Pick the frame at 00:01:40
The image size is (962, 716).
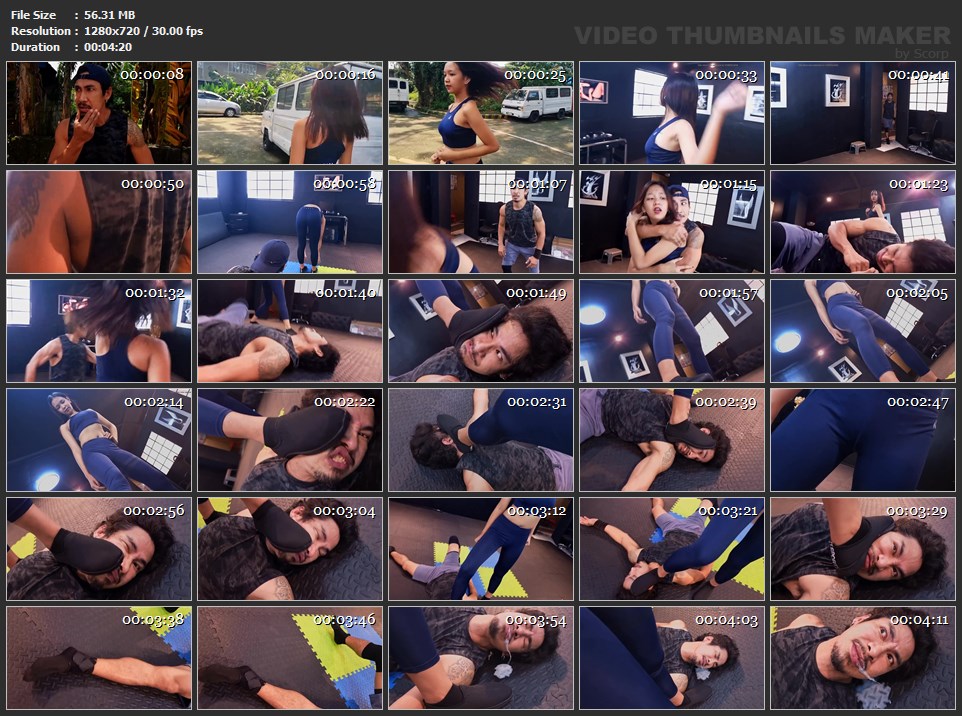click(x=290, y=331)
